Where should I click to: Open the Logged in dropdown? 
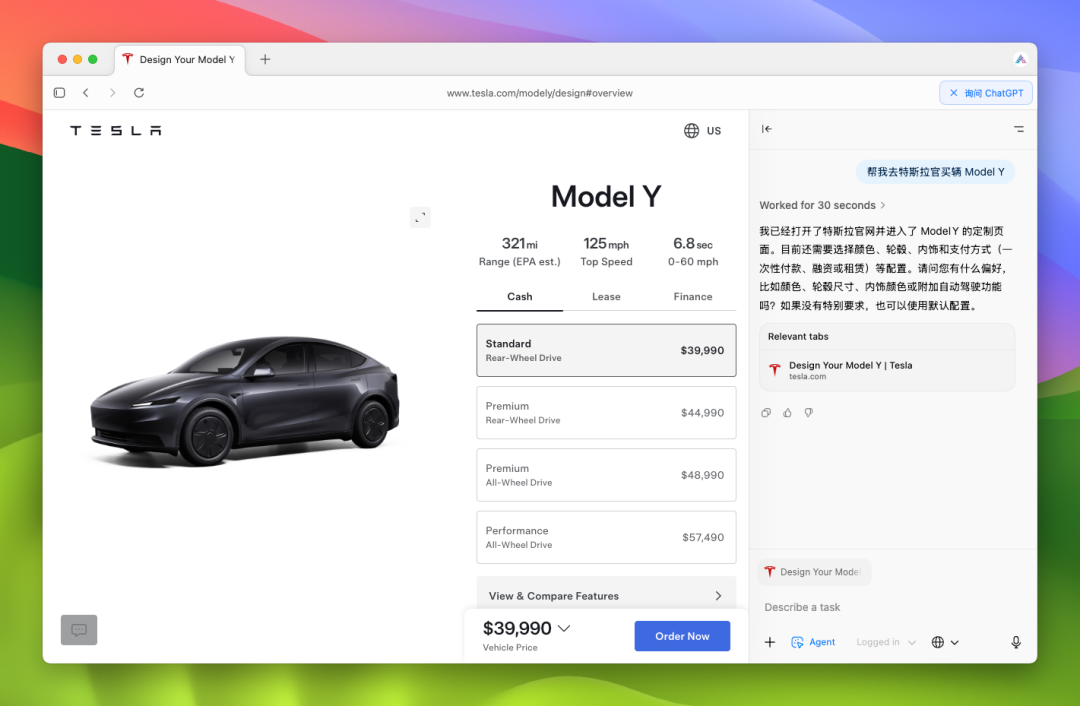click(885, 642)
